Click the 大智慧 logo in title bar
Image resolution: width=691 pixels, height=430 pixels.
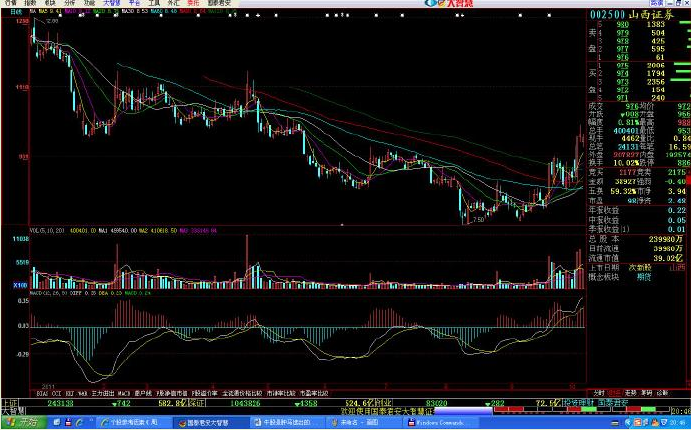pos(450,4)
